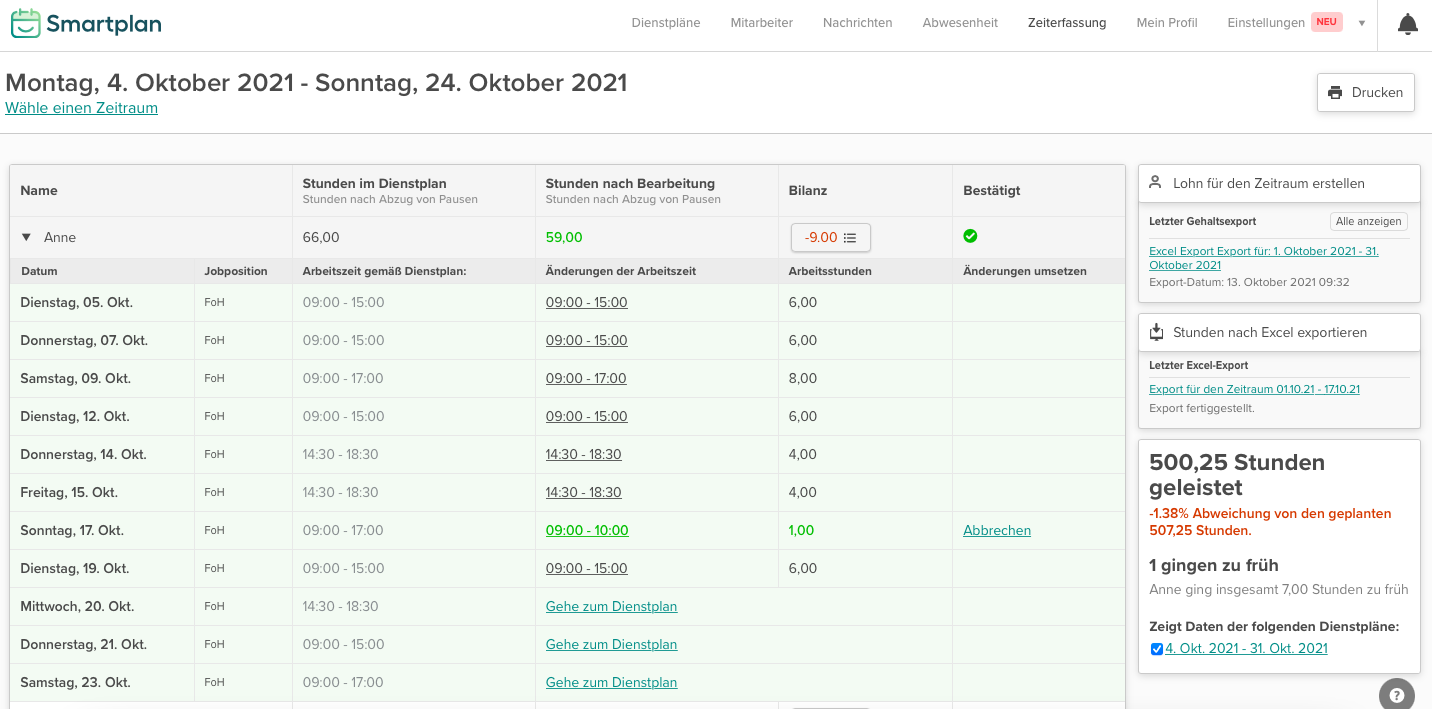Viewport: 1432px width, 709px height.
Task: Click Anne's planned total 66,00
Action: pos(321,238)
